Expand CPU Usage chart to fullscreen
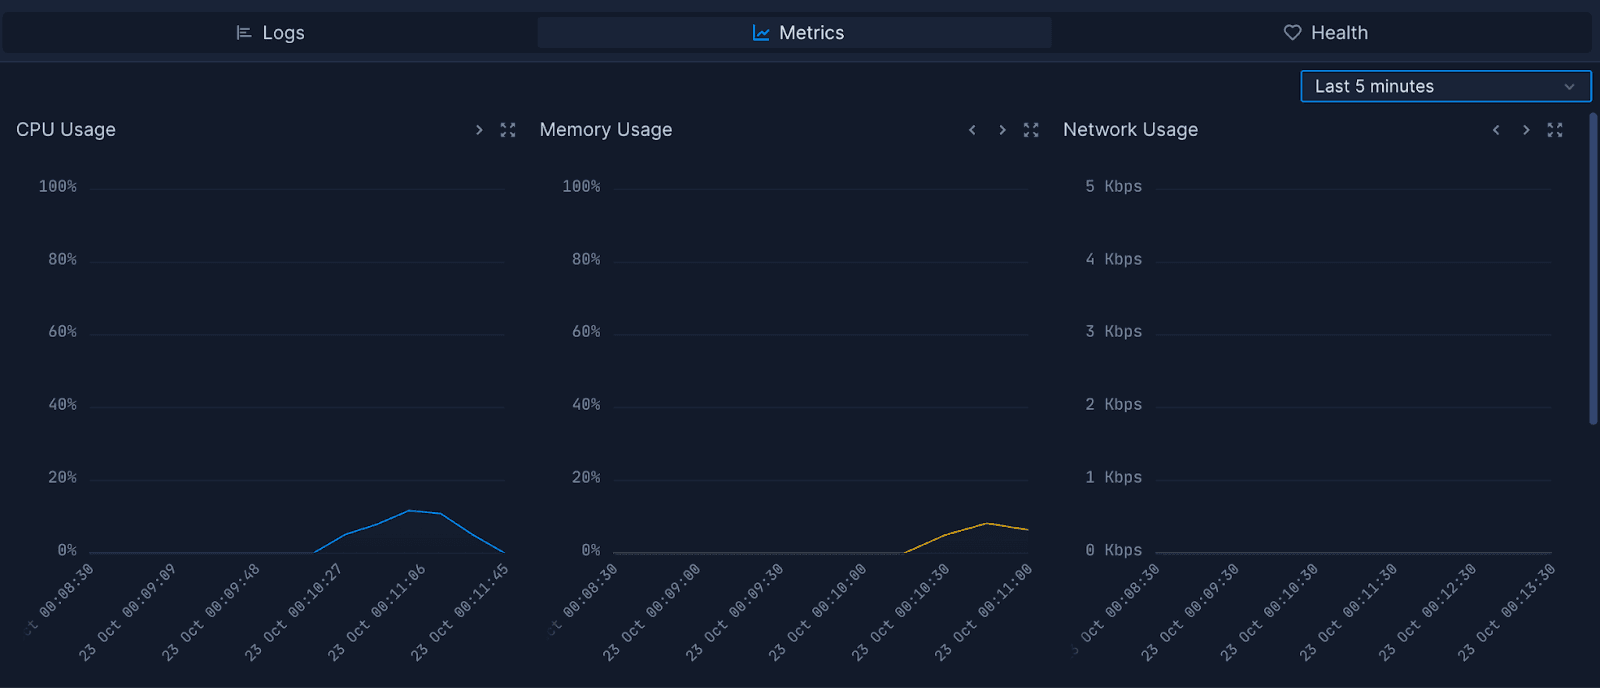This screenshot has width=1600, height=688. (508, 130)
